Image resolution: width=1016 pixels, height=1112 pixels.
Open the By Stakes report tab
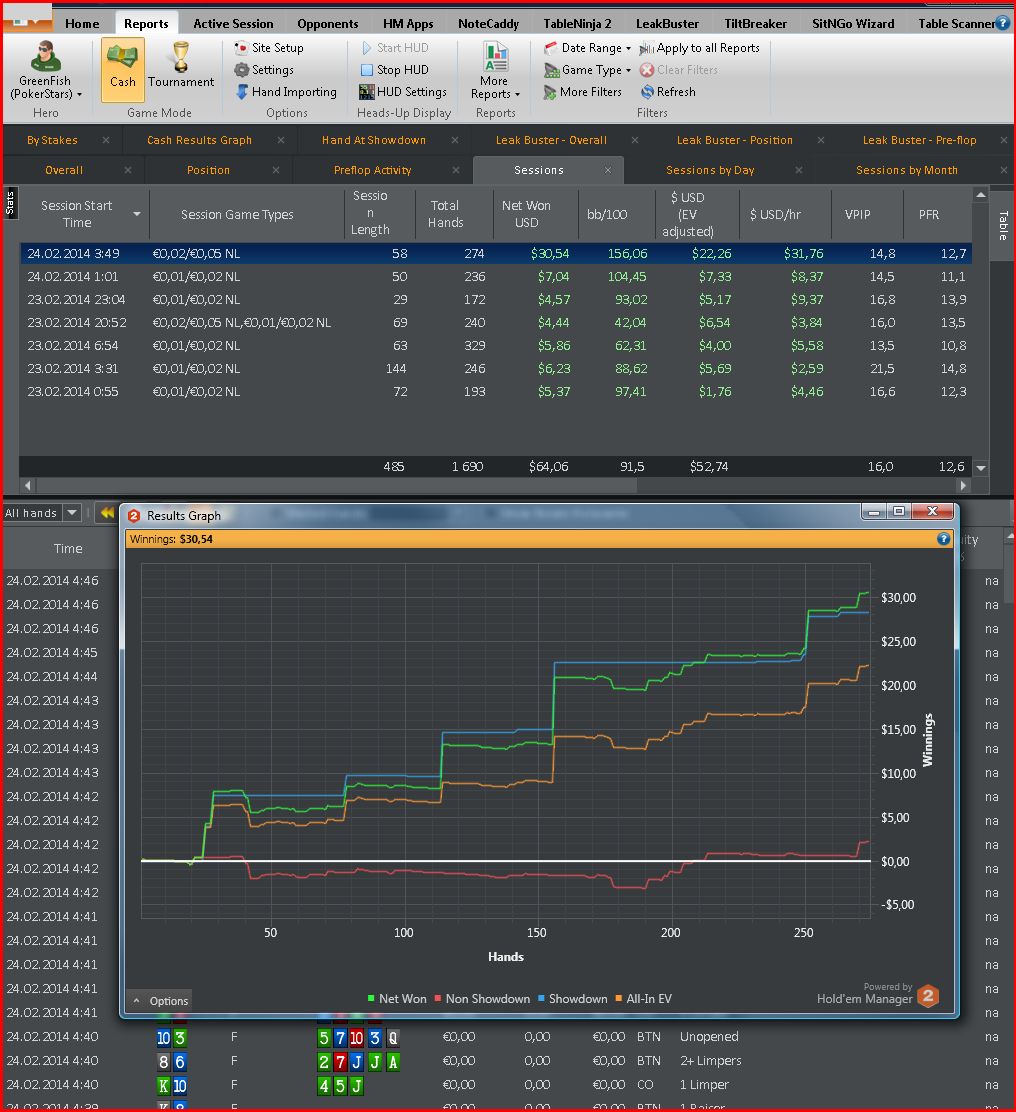click(52, 140)
